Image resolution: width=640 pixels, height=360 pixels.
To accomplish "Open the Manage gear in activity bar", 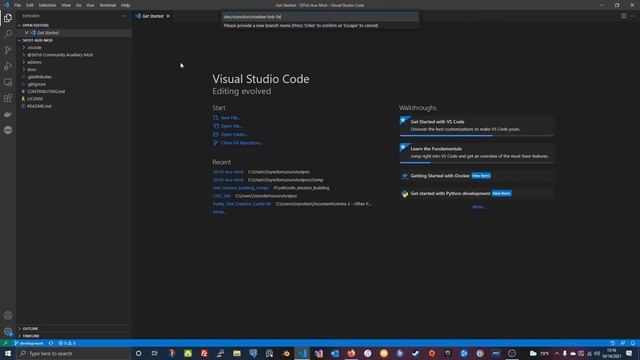I will (x=8, y=331).
